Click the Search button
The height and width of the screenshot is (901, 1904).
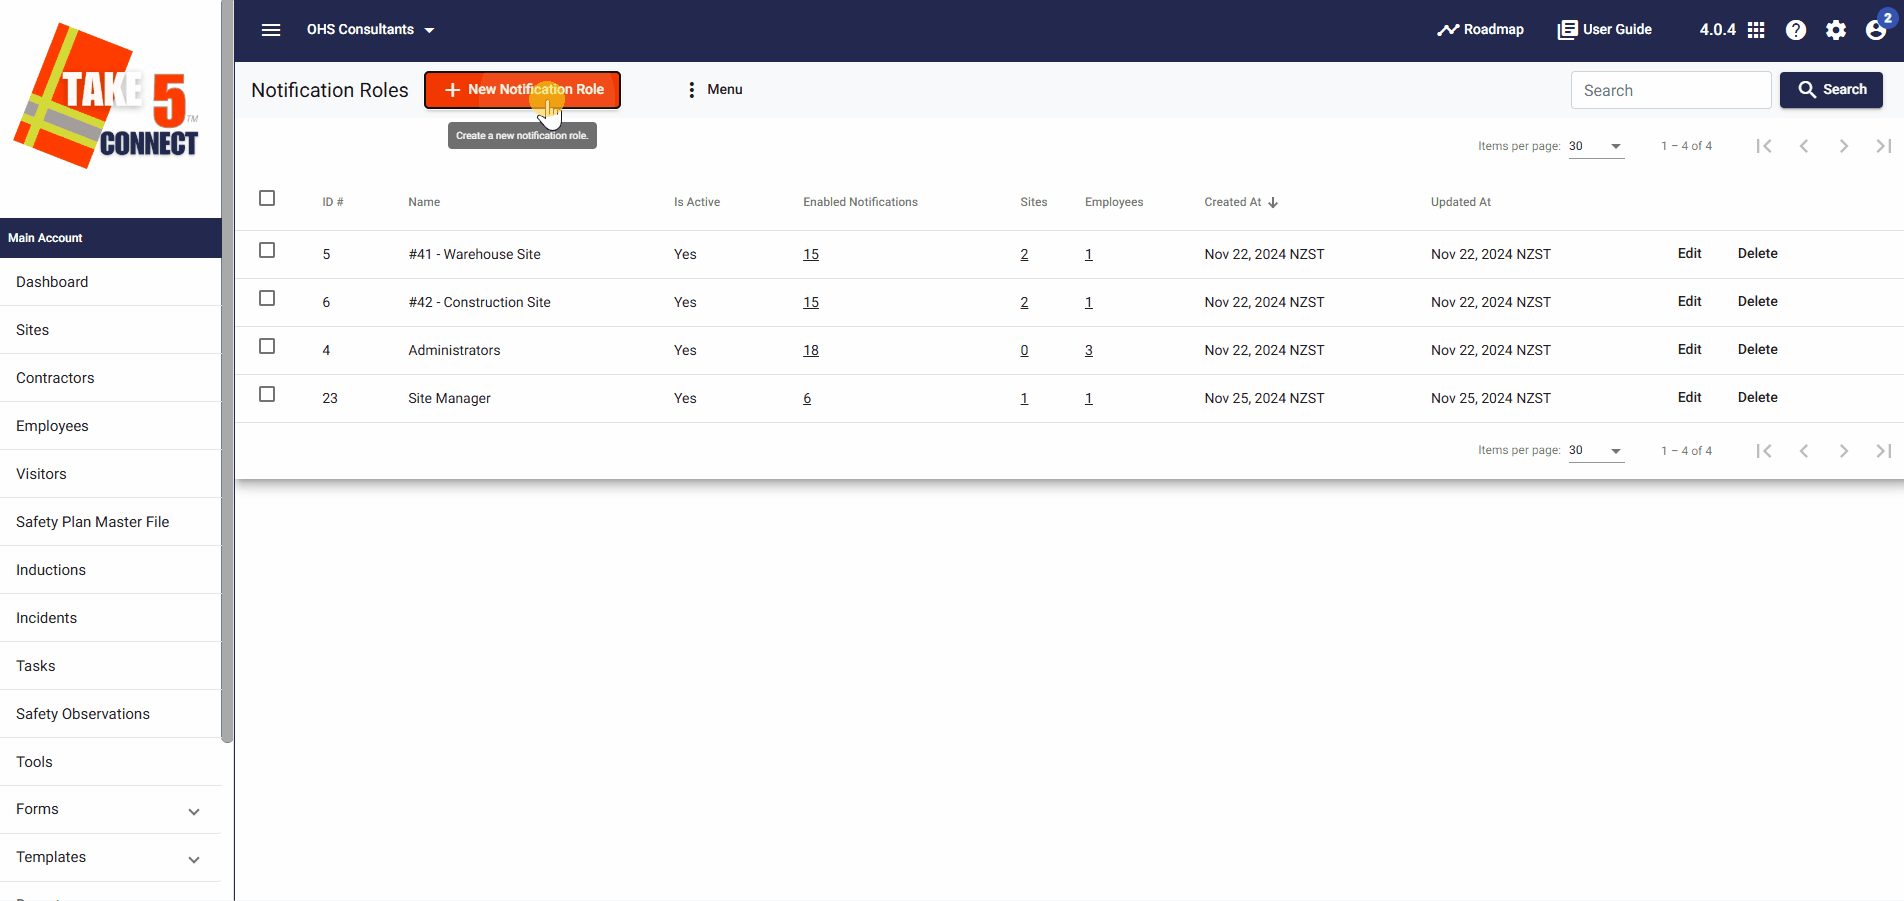[1831, 90]
